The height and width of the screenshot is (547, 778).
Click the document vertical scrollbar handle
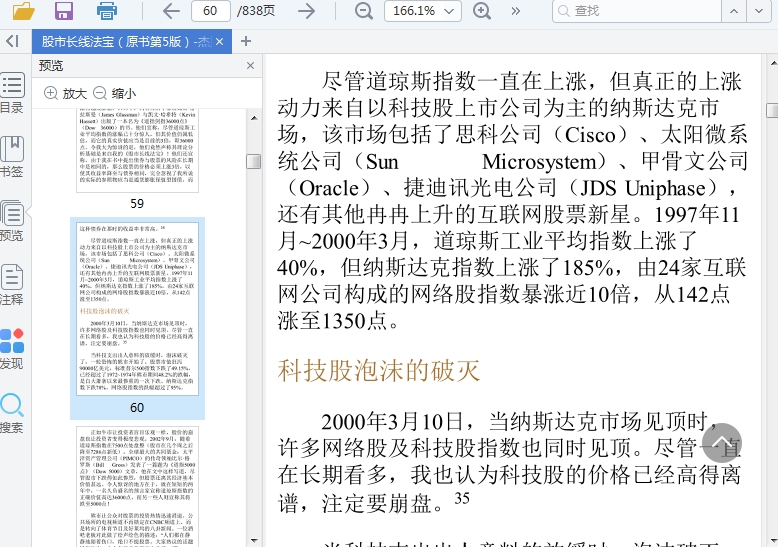click(x=773, y=110)
